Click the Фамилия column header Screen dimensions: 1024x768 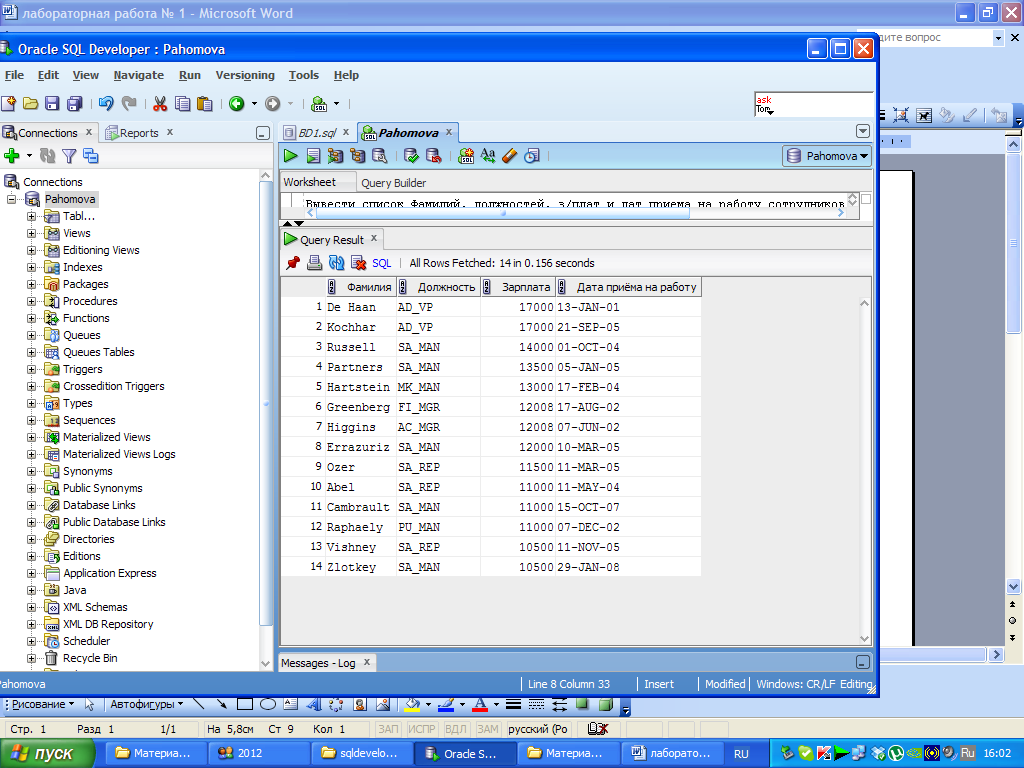tap(362, 287)
